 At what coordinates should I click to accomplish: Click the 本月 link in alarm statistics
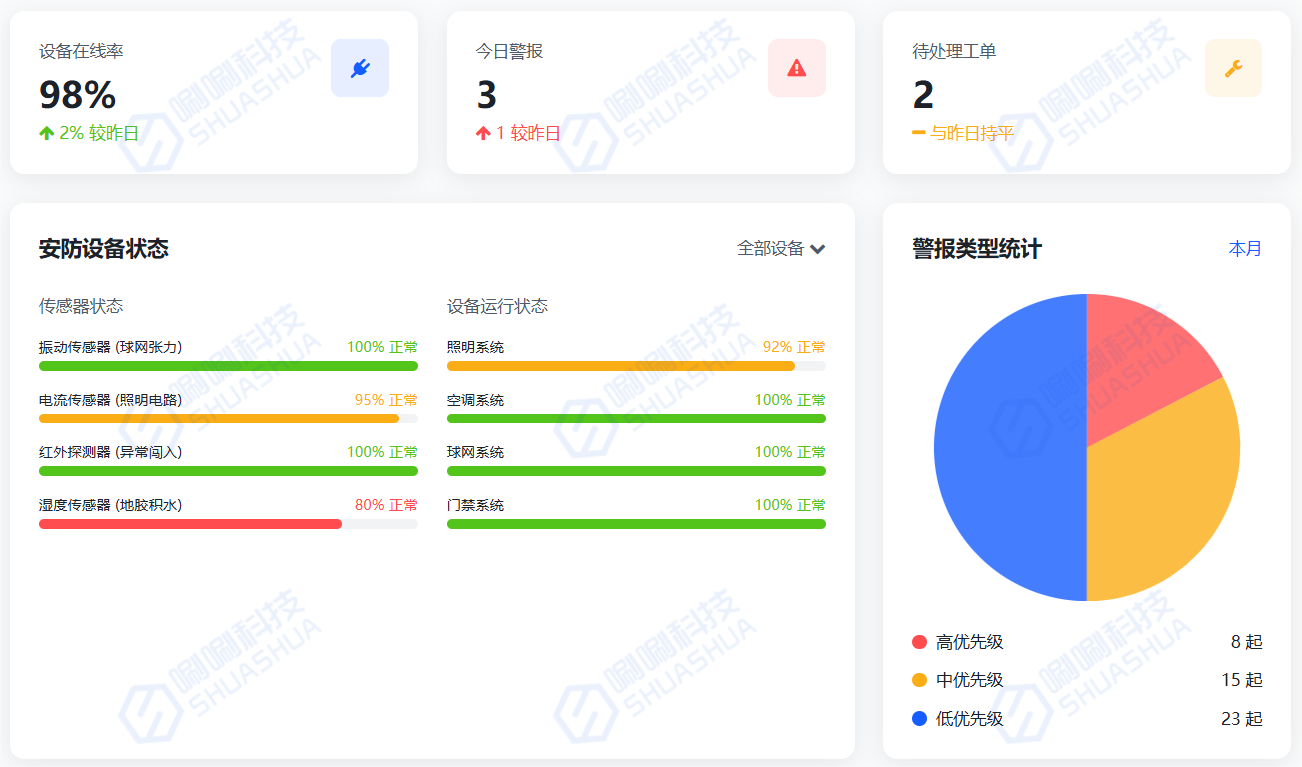[x=1245, y=249]
